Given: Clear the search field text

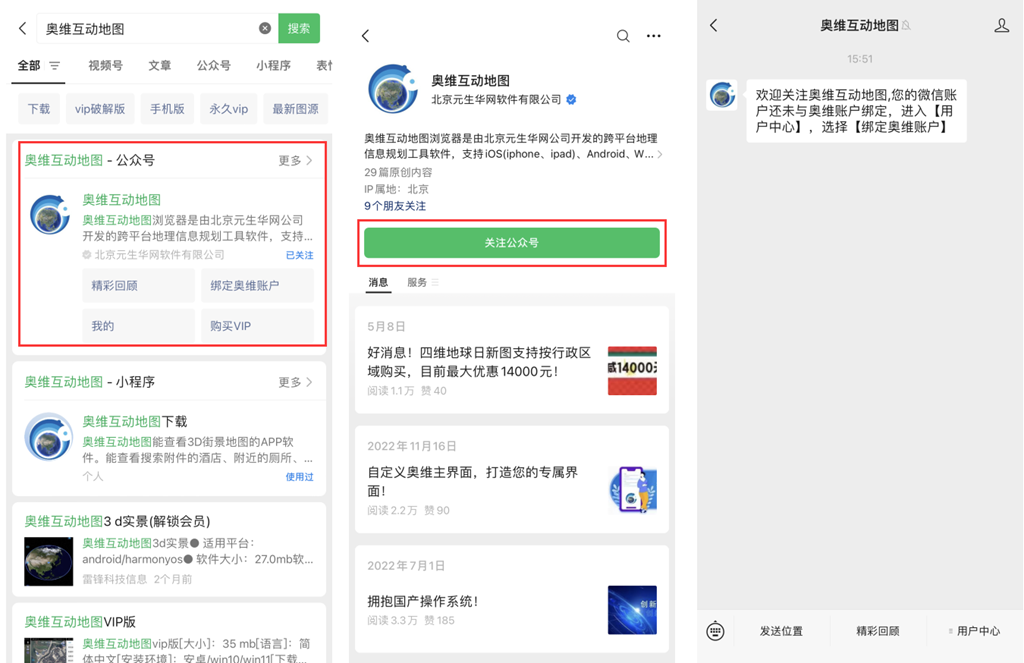Looking at the screenshot, I should click(x=265, y=29).
